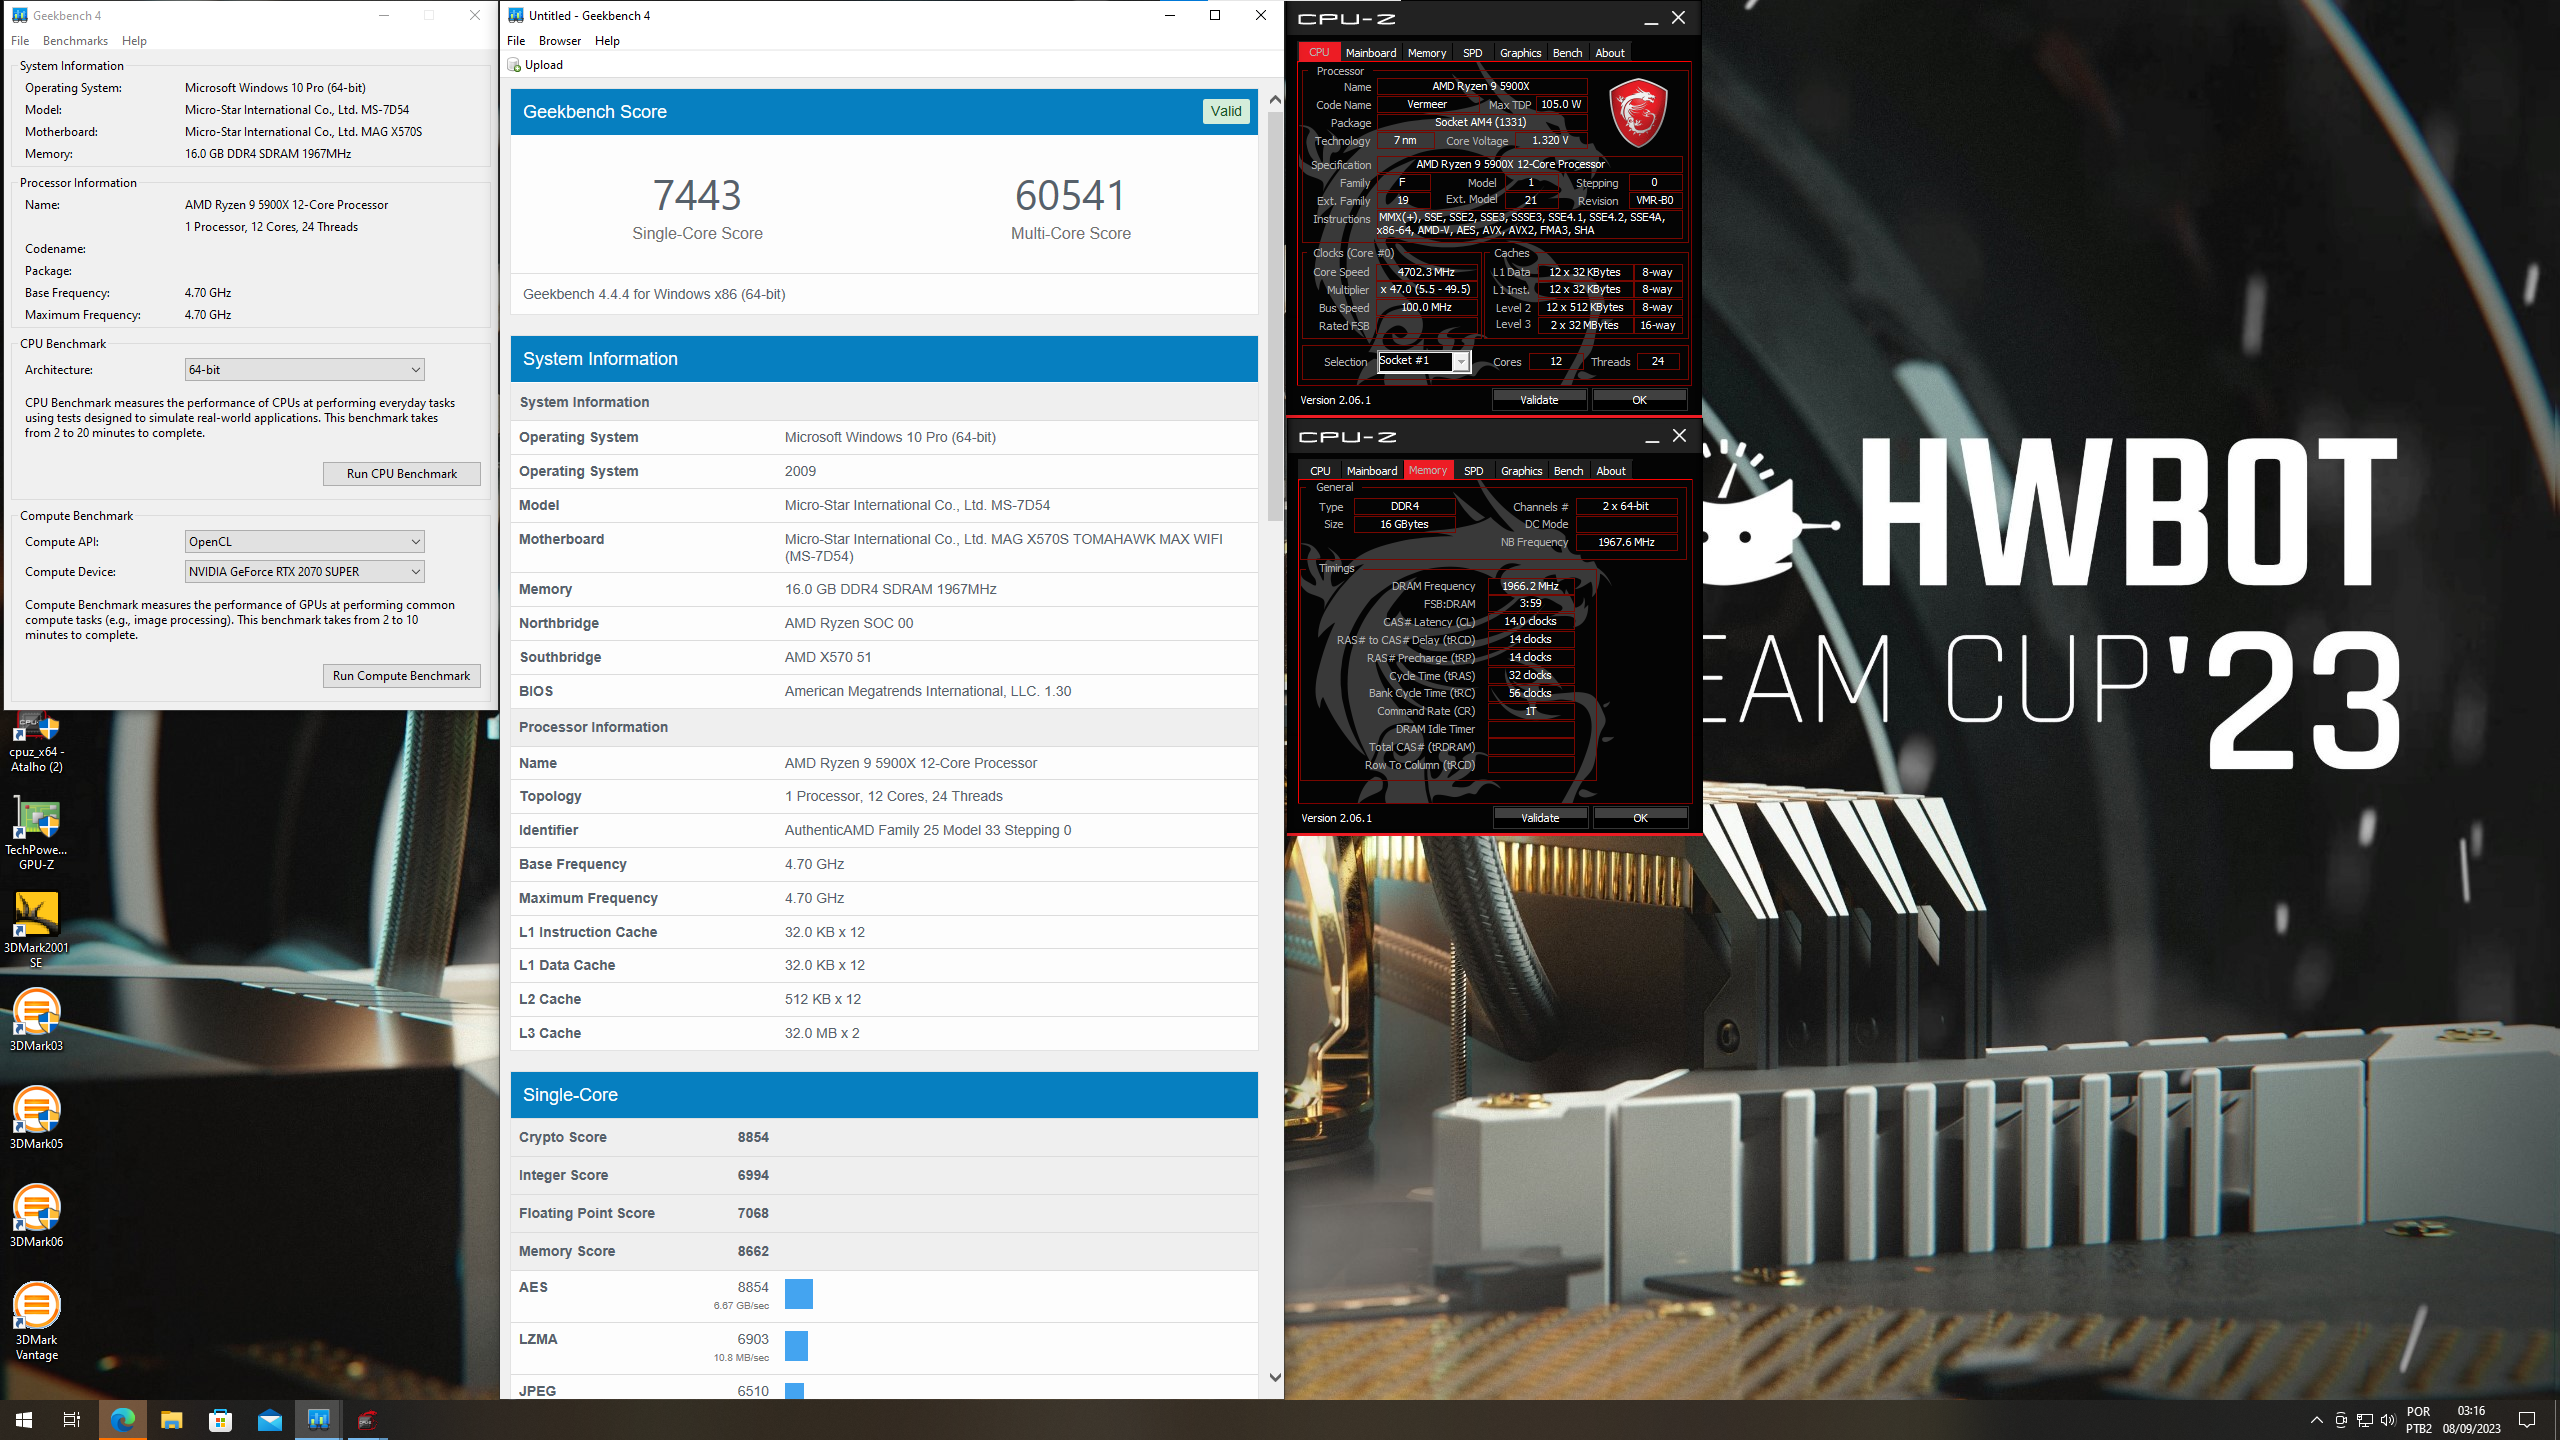Close the lower CPU-Z Memory window
The width and height of the screenshot is (2560, 1440).
[1679, 436]
